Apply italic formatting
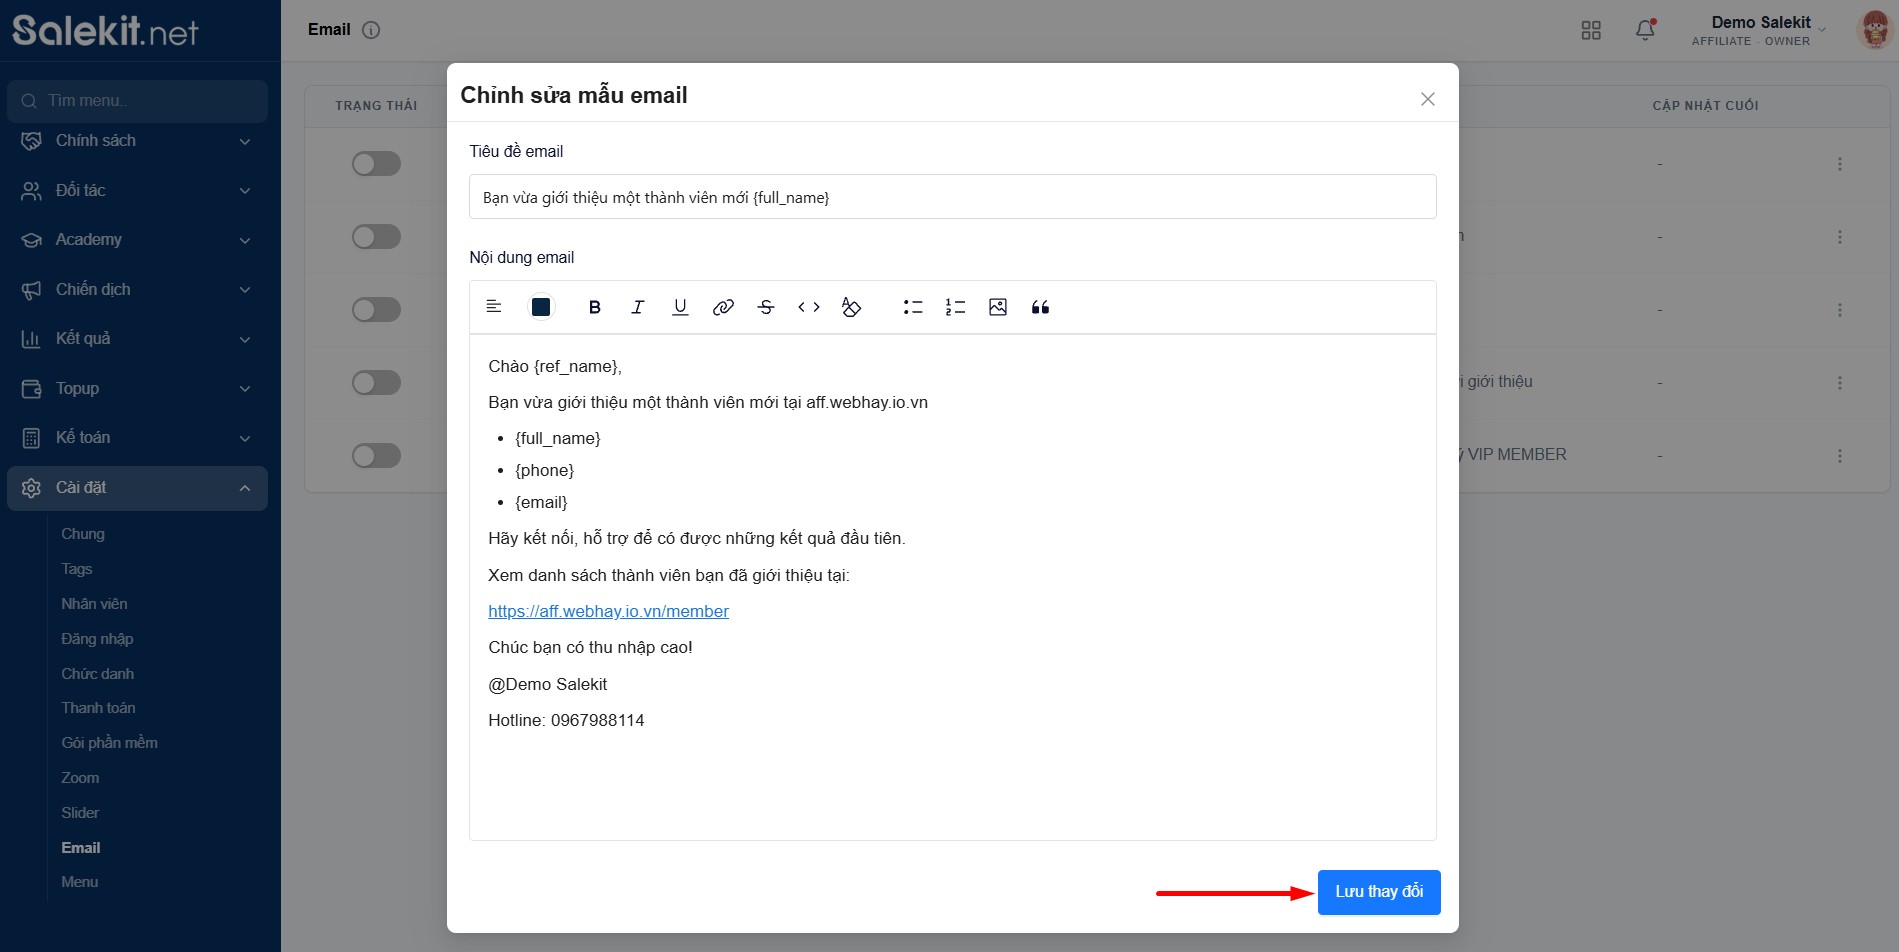1899x952 pixels. click(637, 307)
